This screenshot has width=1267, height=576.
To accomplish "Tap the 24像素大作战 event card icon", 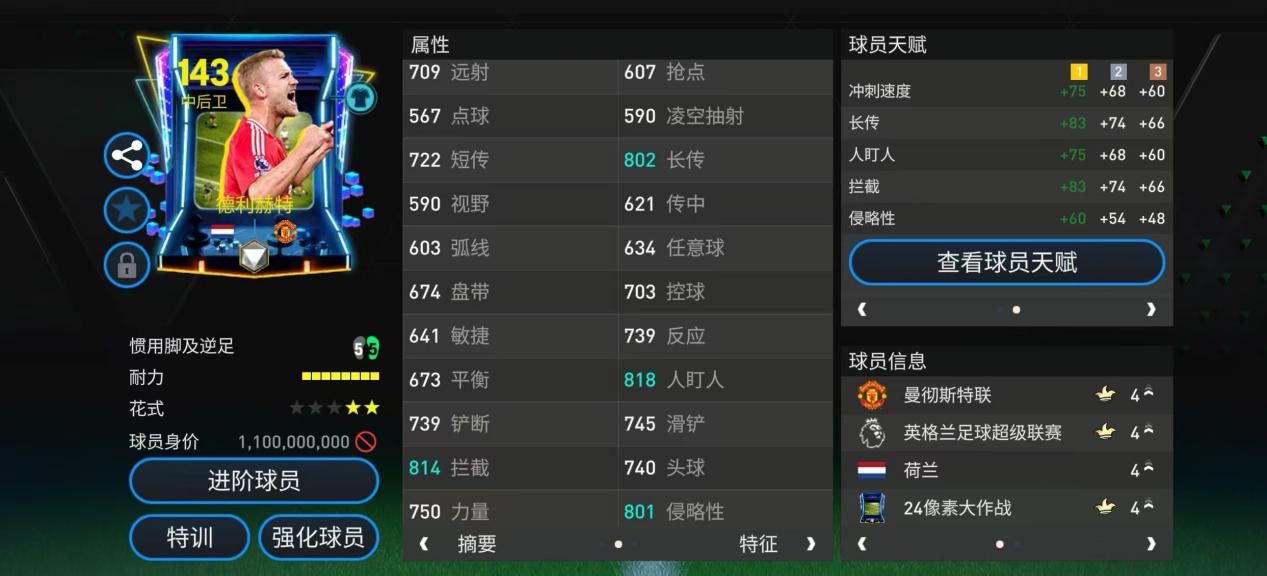I will (872, 508).
